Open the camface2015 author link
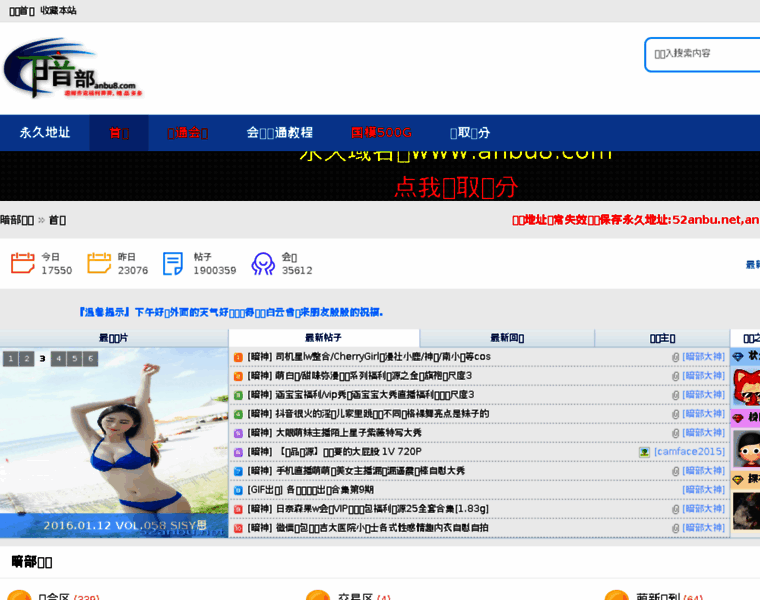The width and height of the screenshot is (760, 600). point(690,452)
